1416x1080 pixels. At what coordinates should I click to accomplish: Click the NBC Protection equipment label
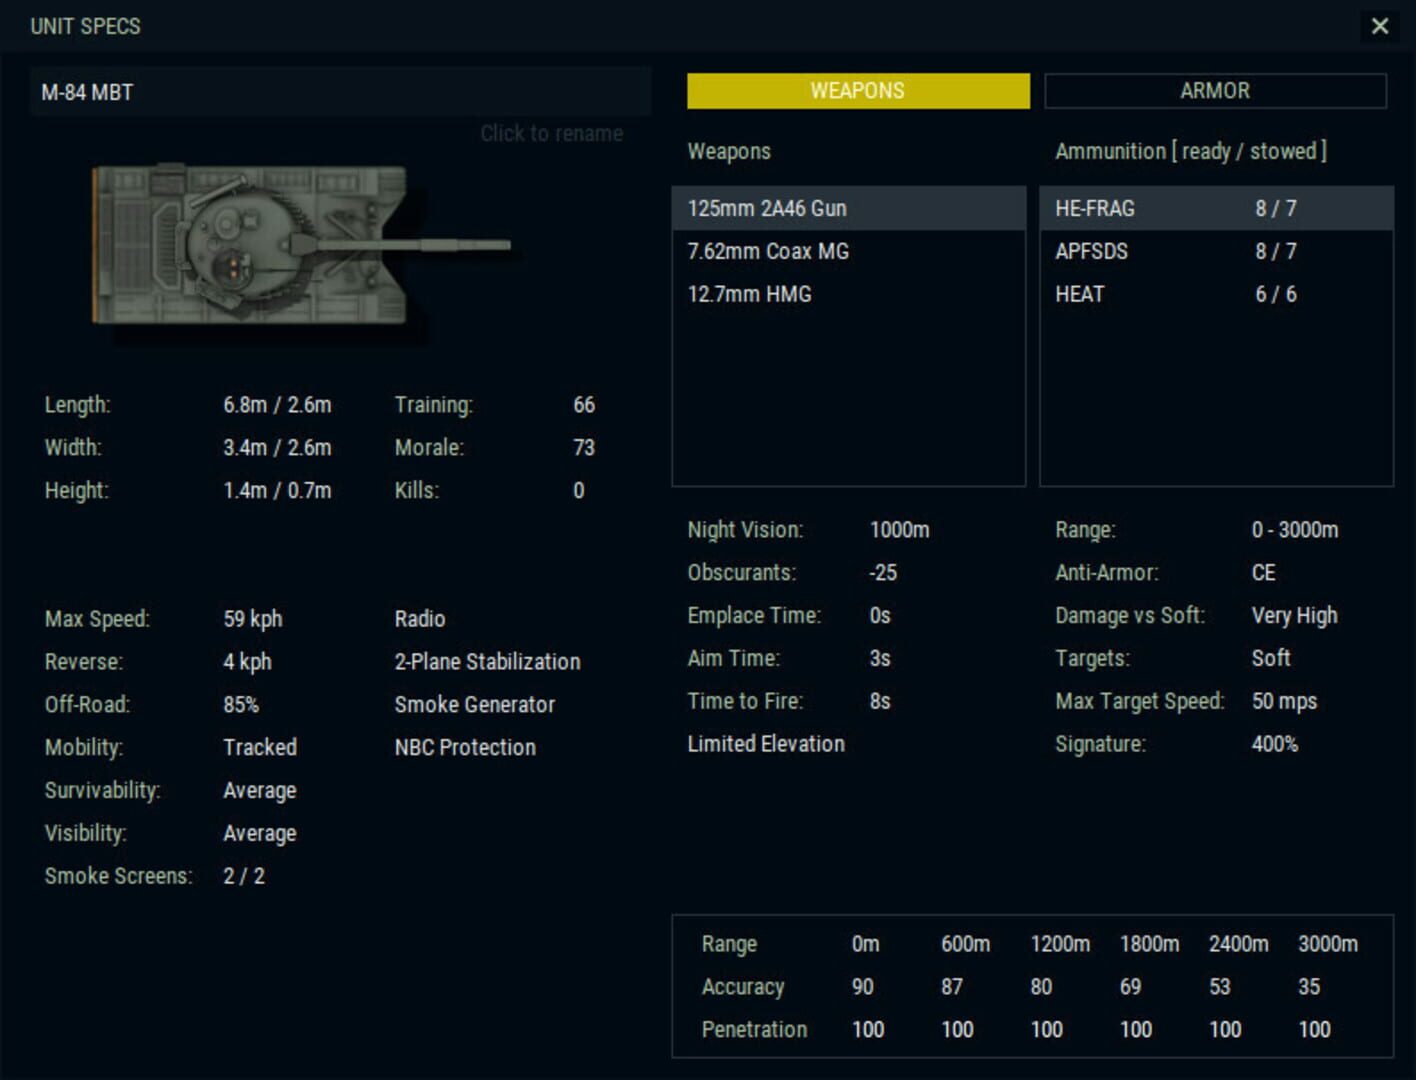(464, 747)
